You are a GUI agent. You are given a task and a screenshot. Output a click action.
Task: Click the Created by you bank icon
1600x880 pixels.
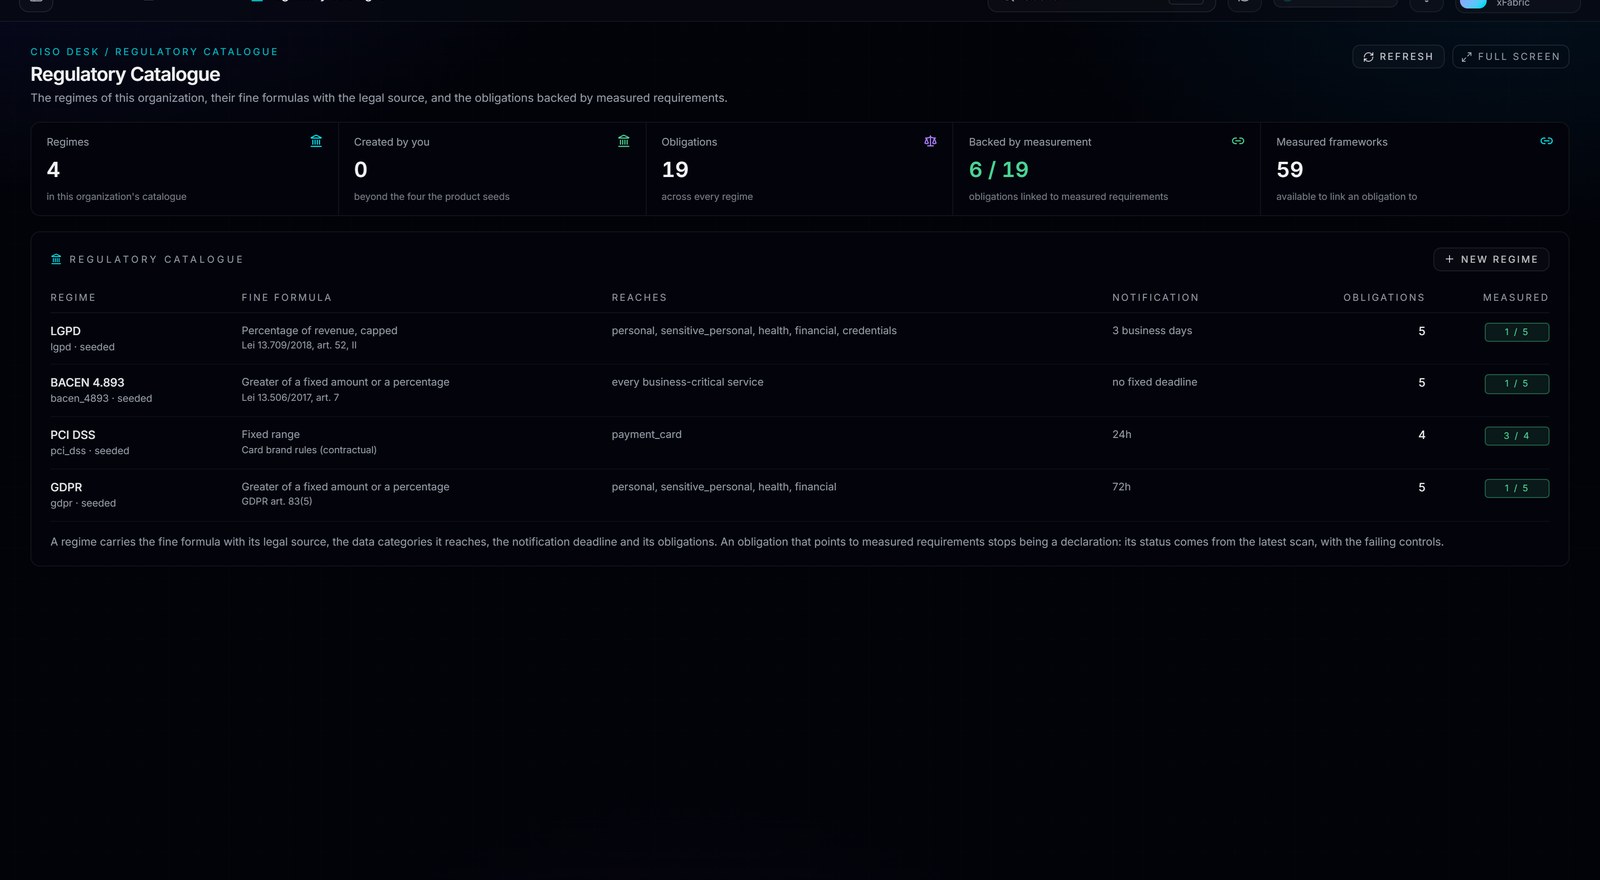point(624,141)
